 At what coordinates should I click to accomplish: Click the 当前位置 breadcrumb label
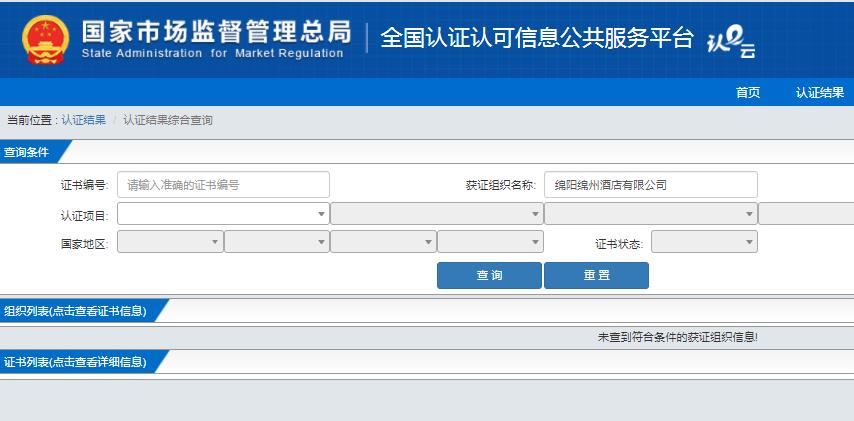pyautogui.click(x=30, y=120)
